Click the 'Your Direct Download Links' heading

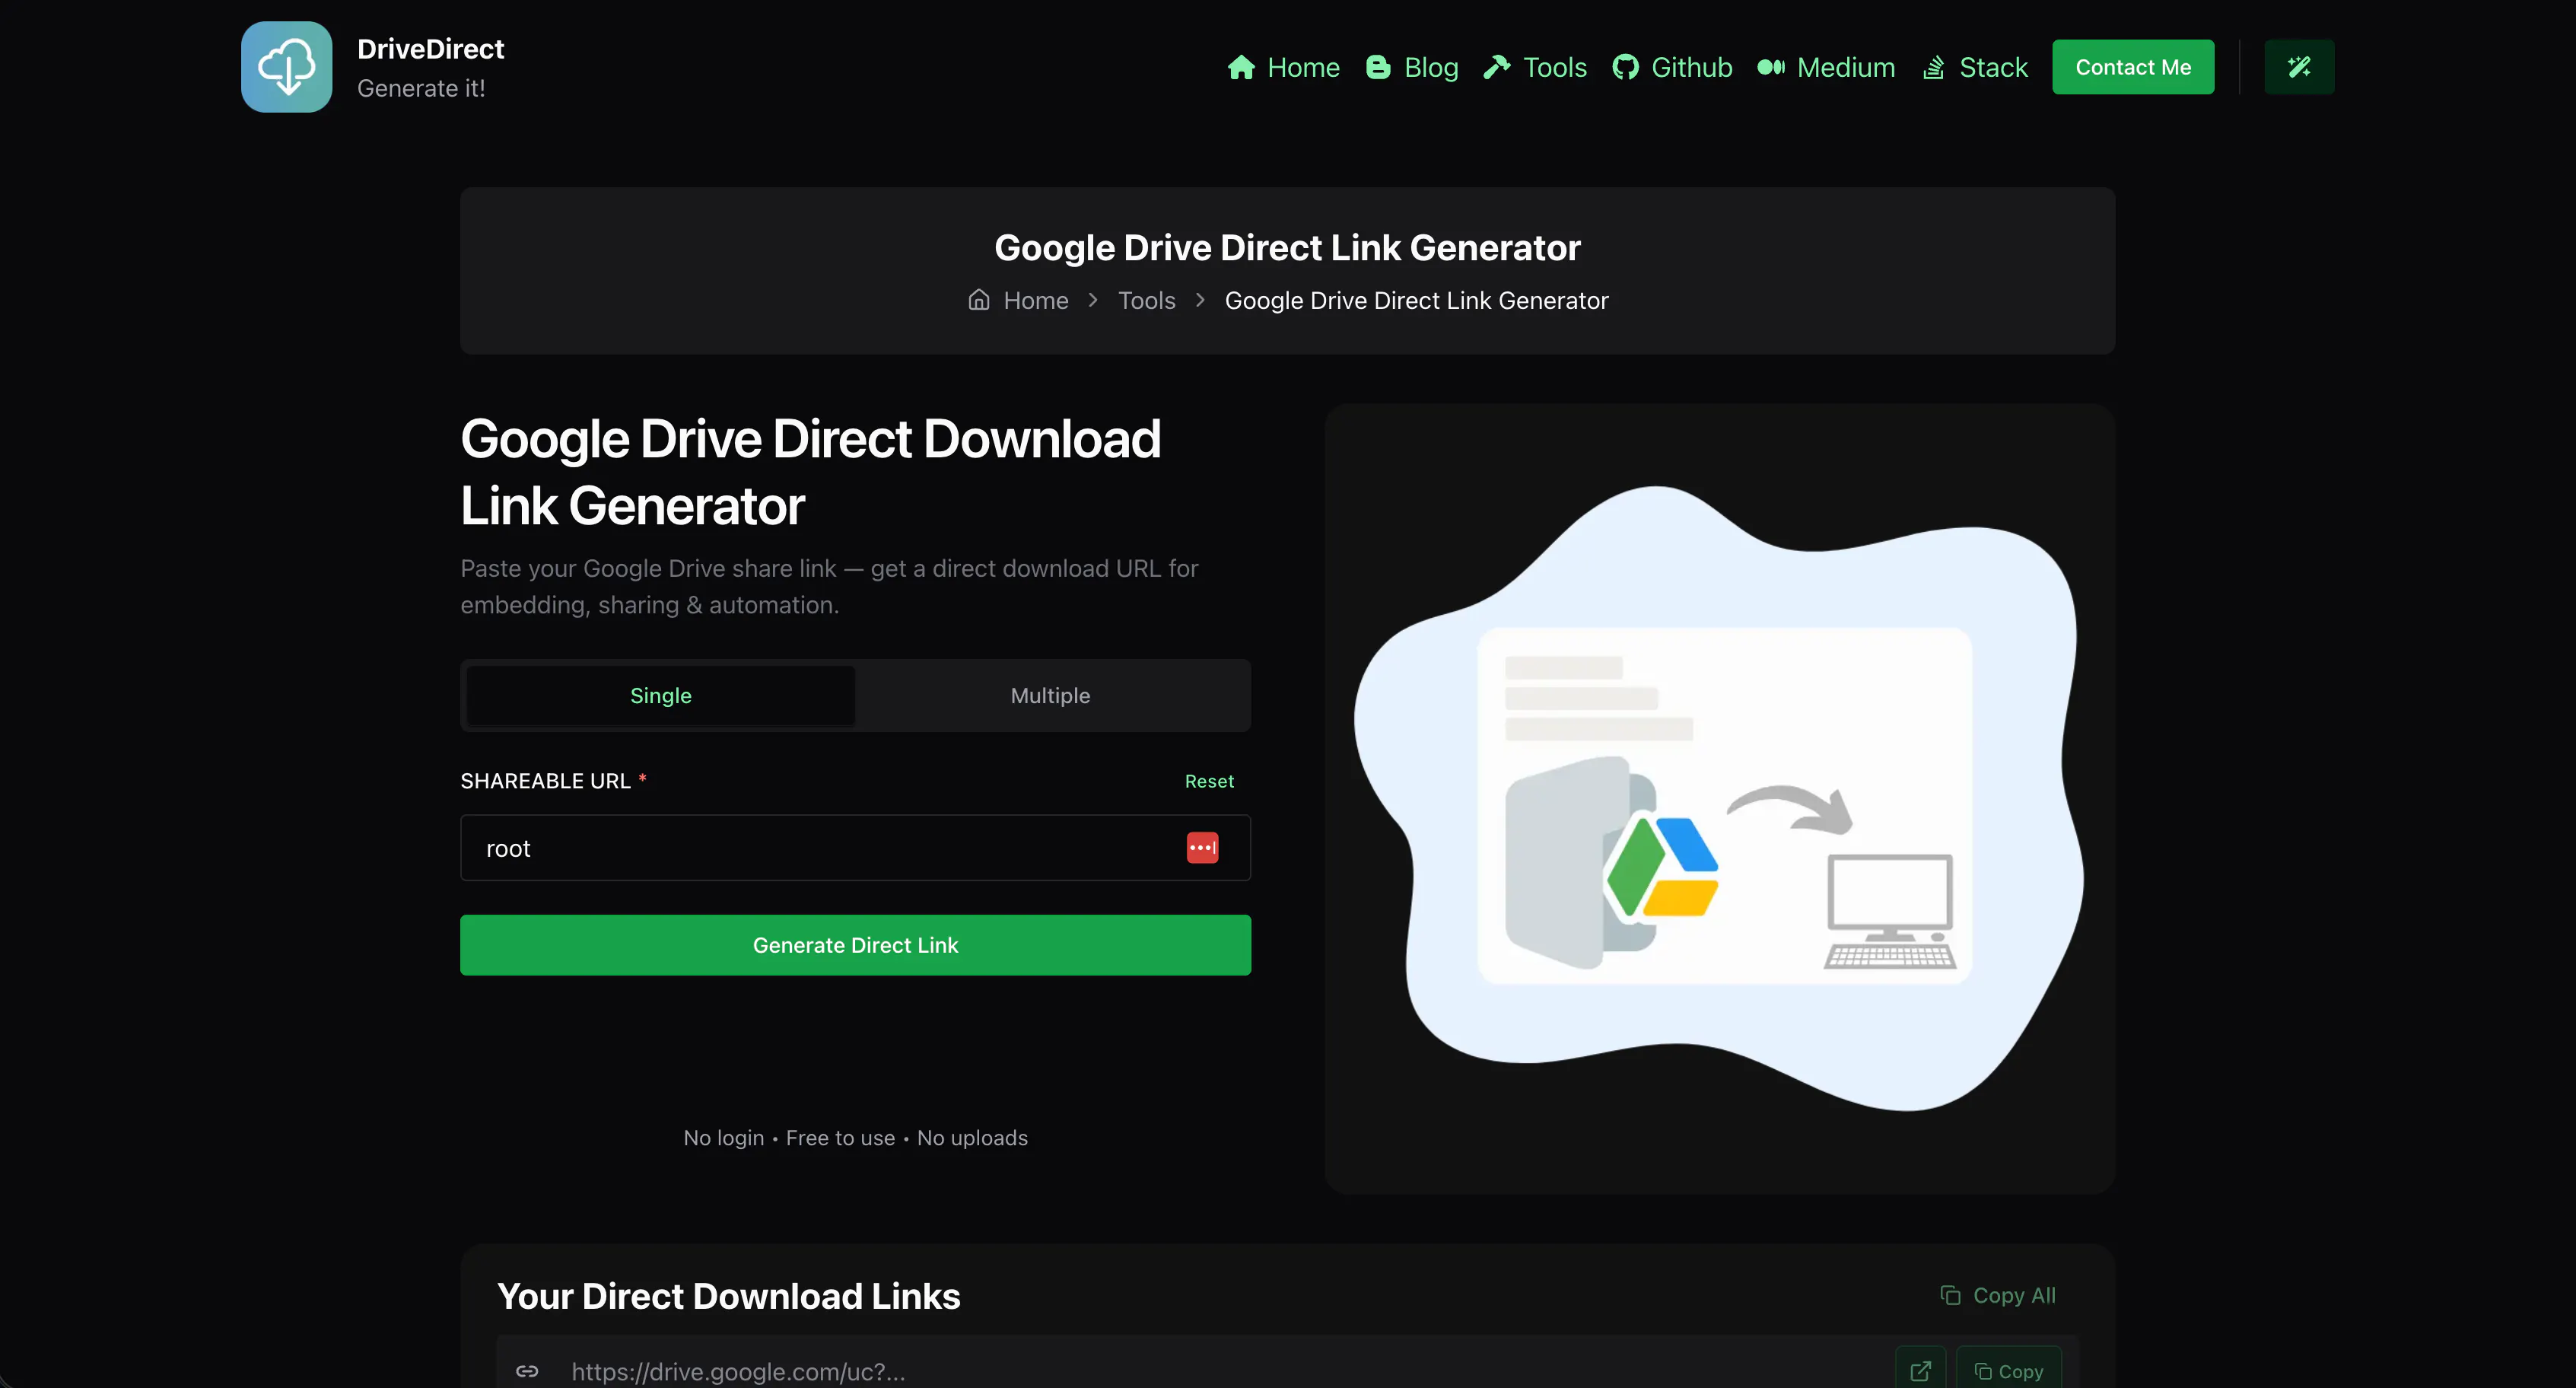tap(728, 1296)
